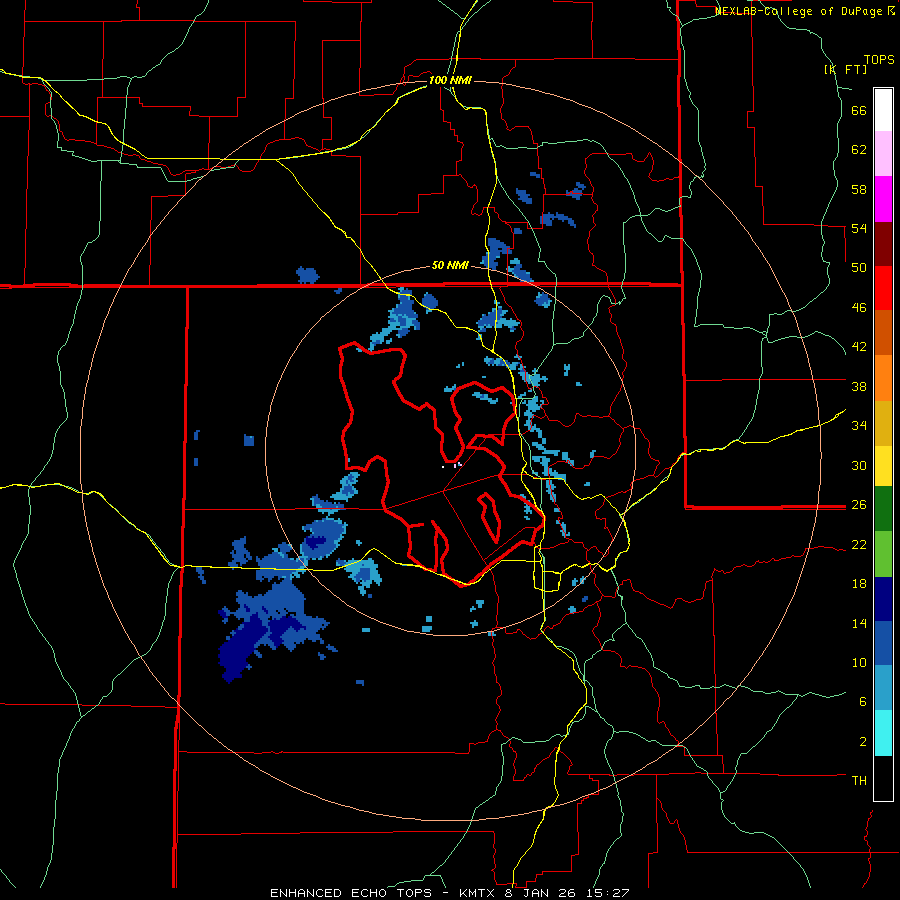
Task: Click the '[K FT]' units label
Action: (x=845, y=69)
